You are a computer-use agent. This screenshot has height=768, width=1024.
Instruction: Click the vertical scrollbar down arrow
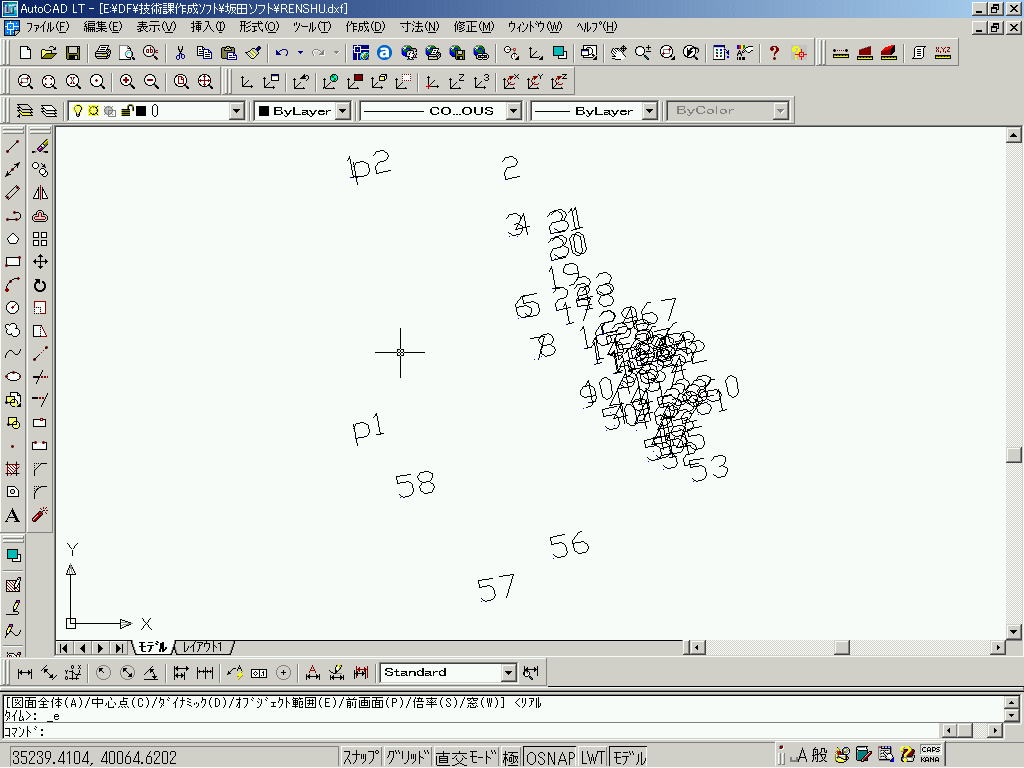(1014, 632)
